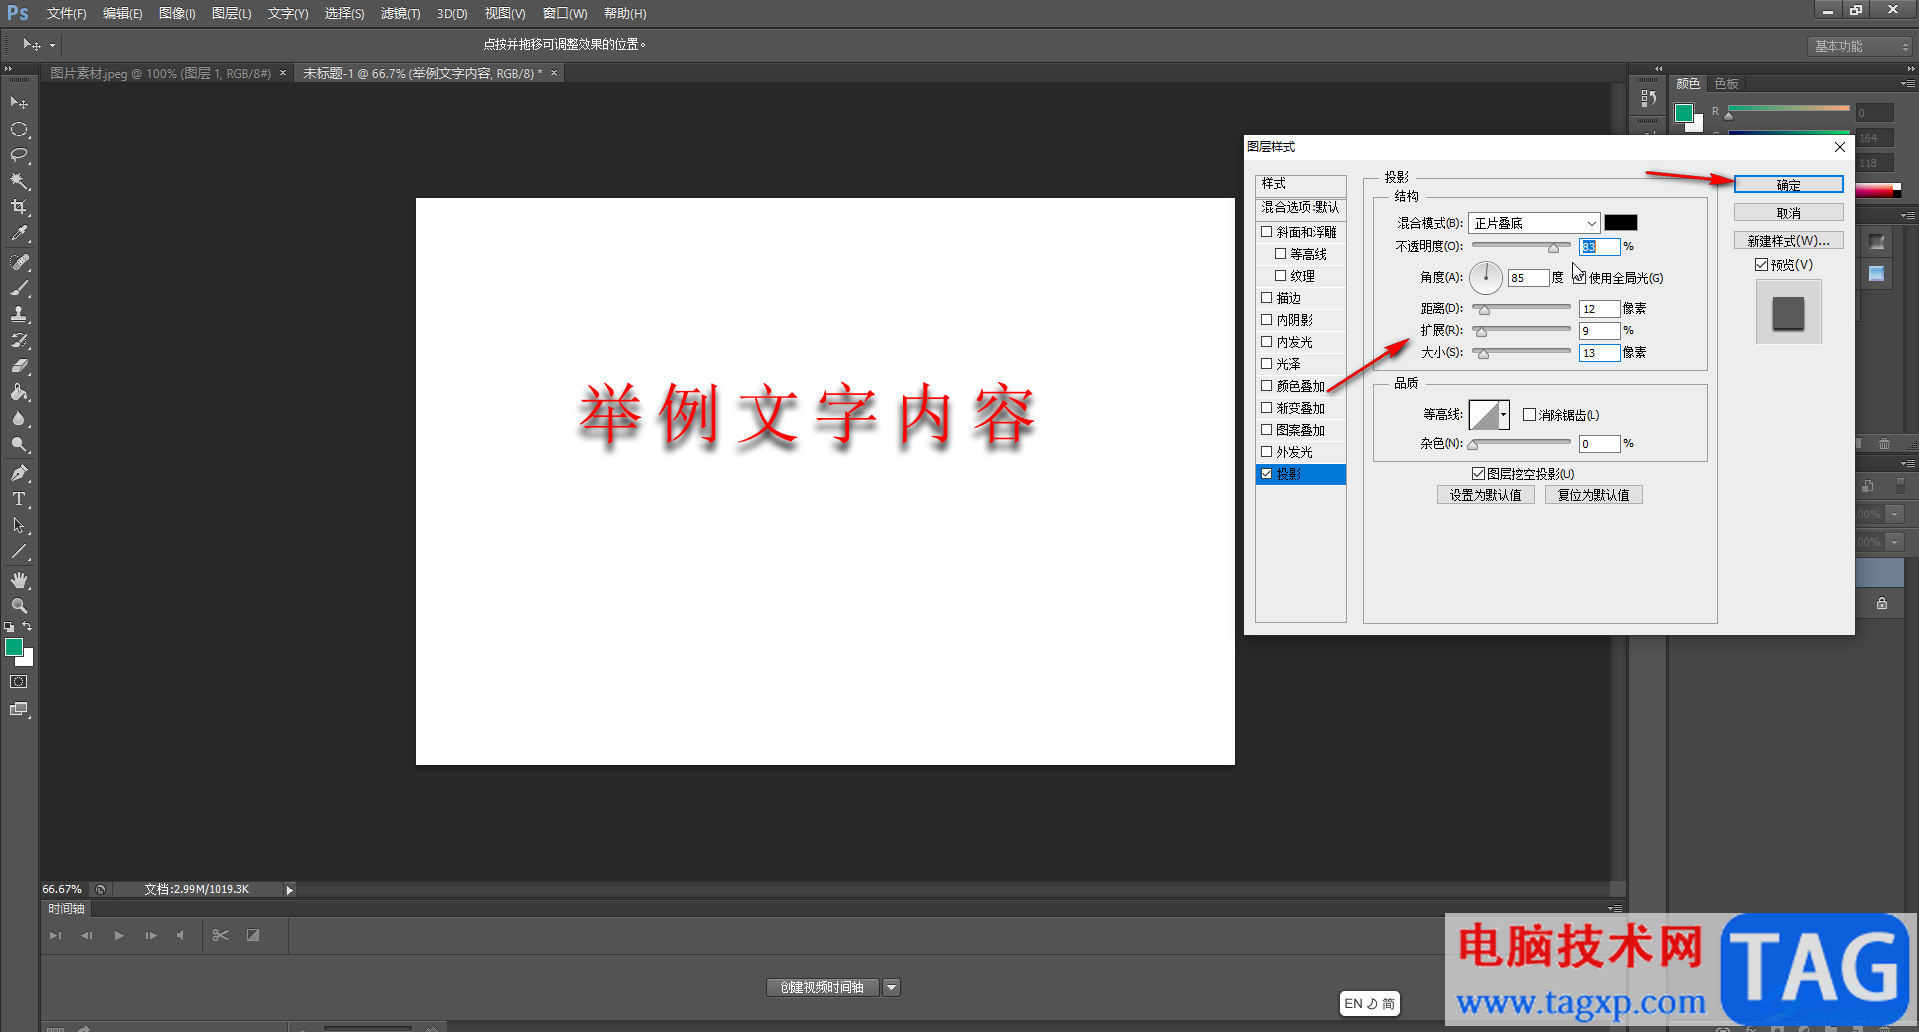The height and width of the screenshot is (1032, 1919).
Task: Click the 大小 size value field
Action: (x=1599, y=353)
